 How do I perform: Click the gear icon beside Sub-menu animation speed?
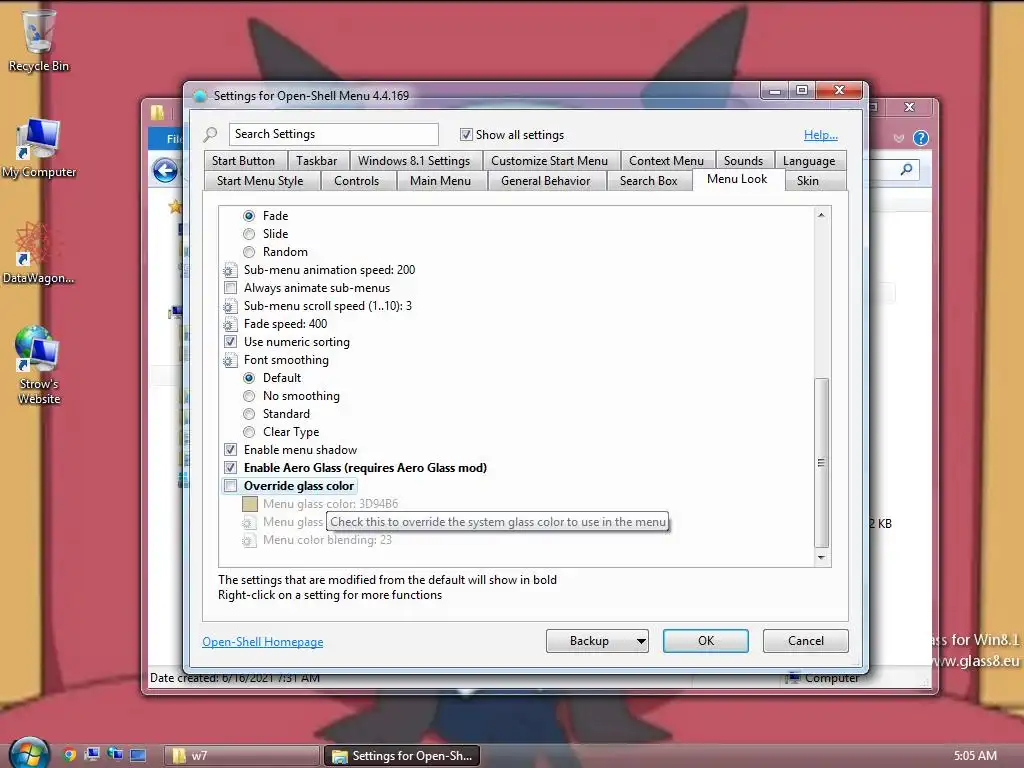(229, 270)
